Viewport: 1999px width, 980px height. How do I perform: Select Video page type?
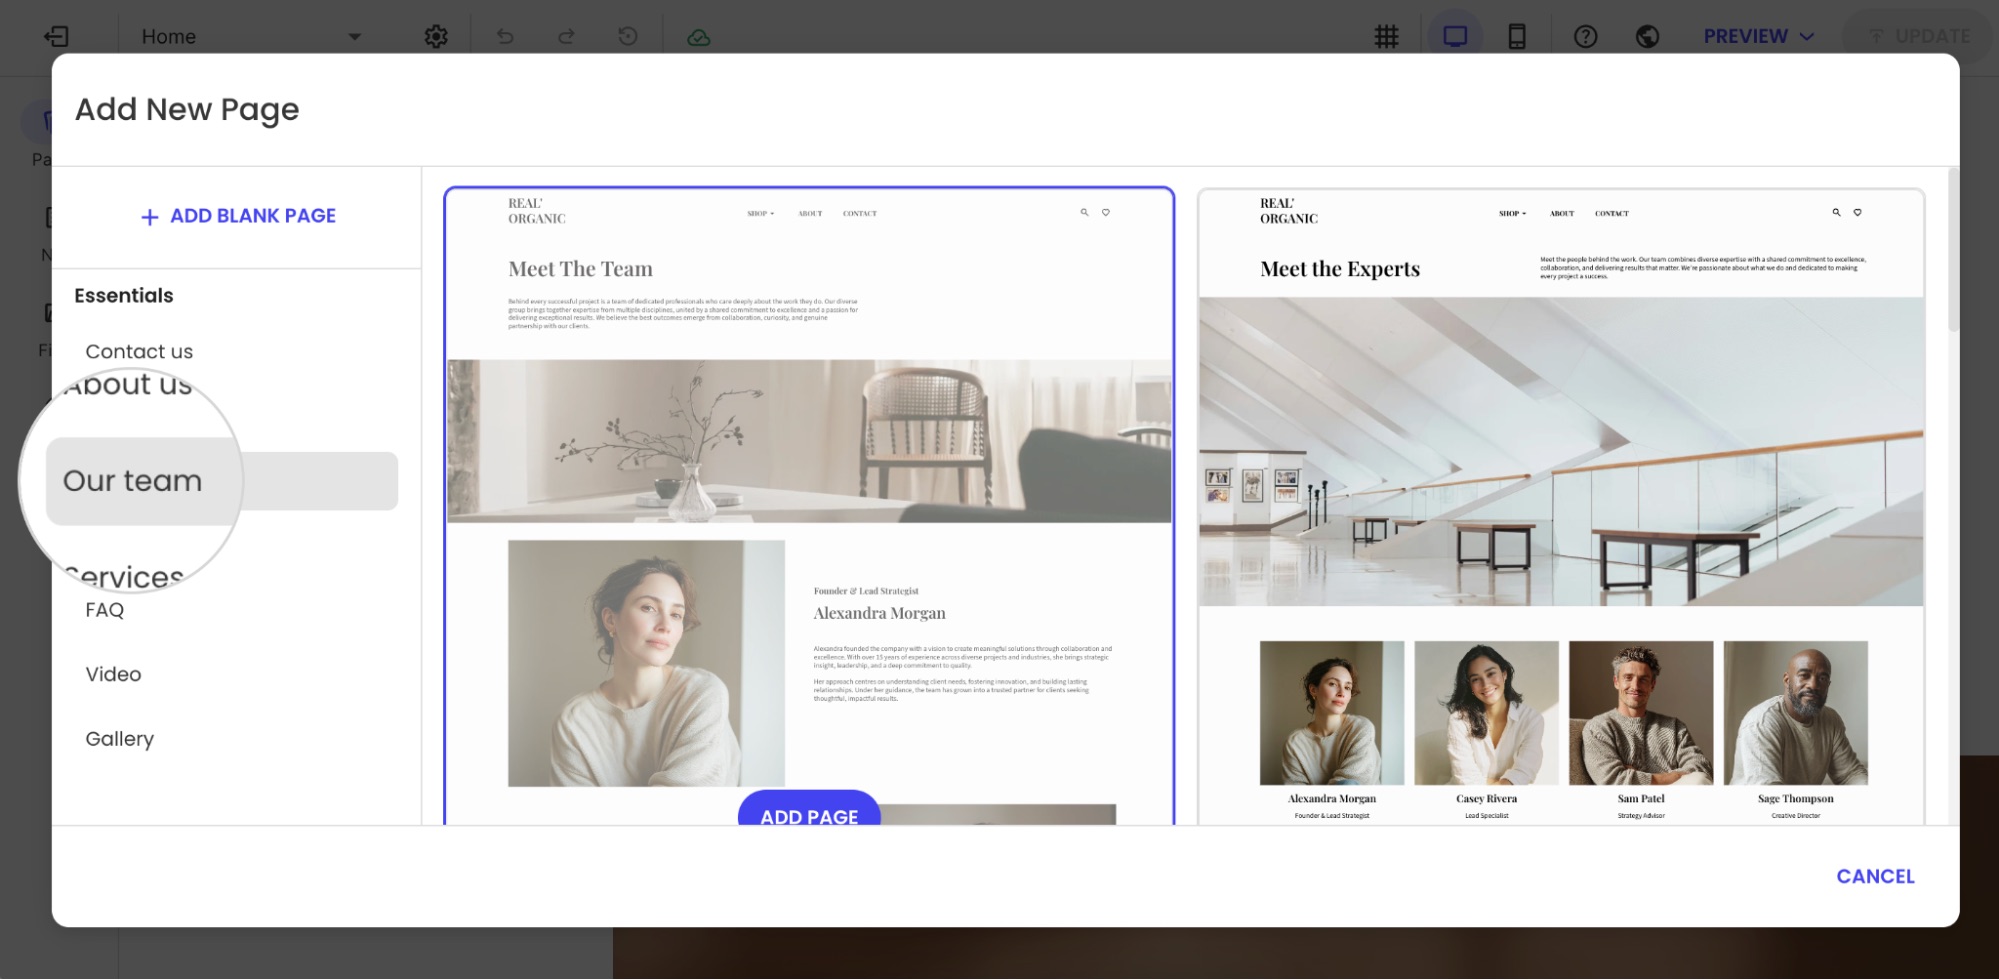pyautogui.click(x=113, y=674)
